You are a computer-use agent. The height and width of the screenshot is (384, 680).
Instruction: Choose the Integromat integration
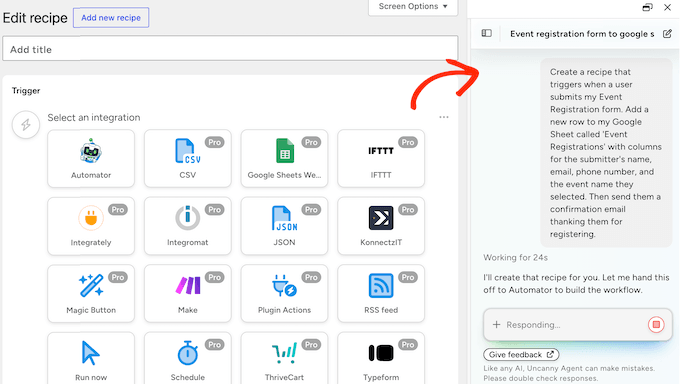click(x=188, y=226)
